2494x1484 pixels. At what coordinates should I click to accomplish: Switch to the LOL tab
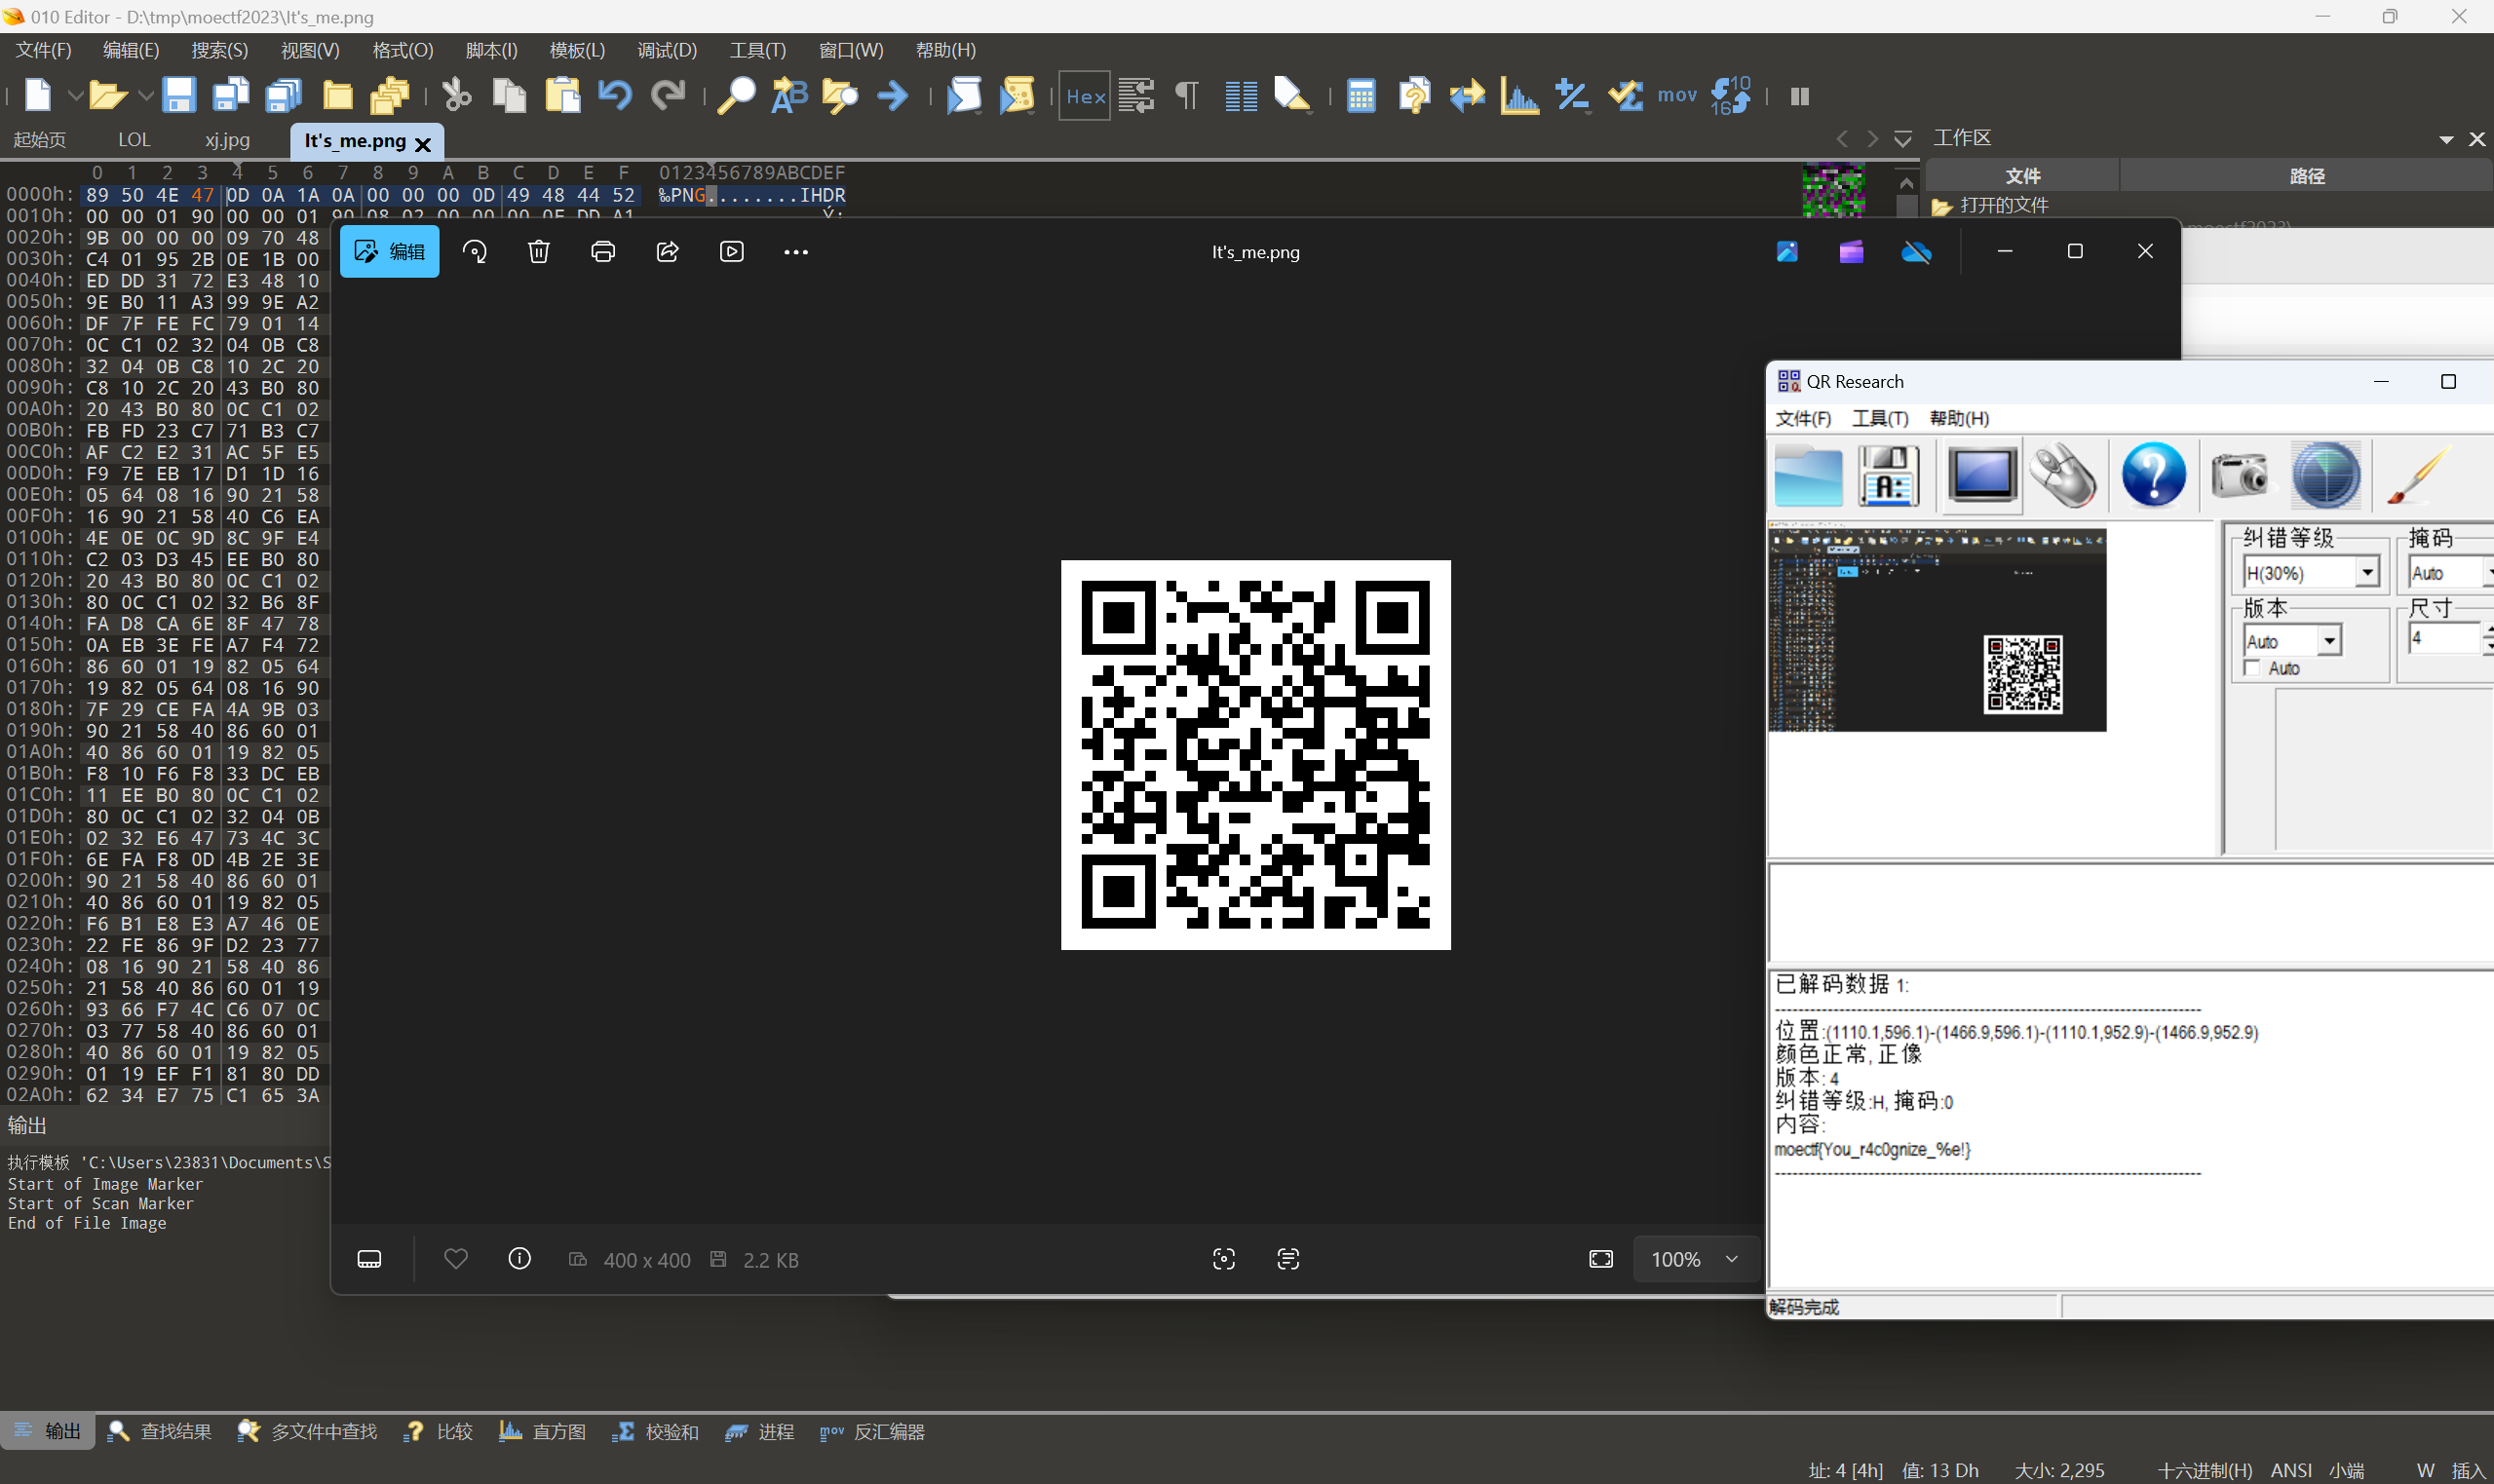(134, 140)
